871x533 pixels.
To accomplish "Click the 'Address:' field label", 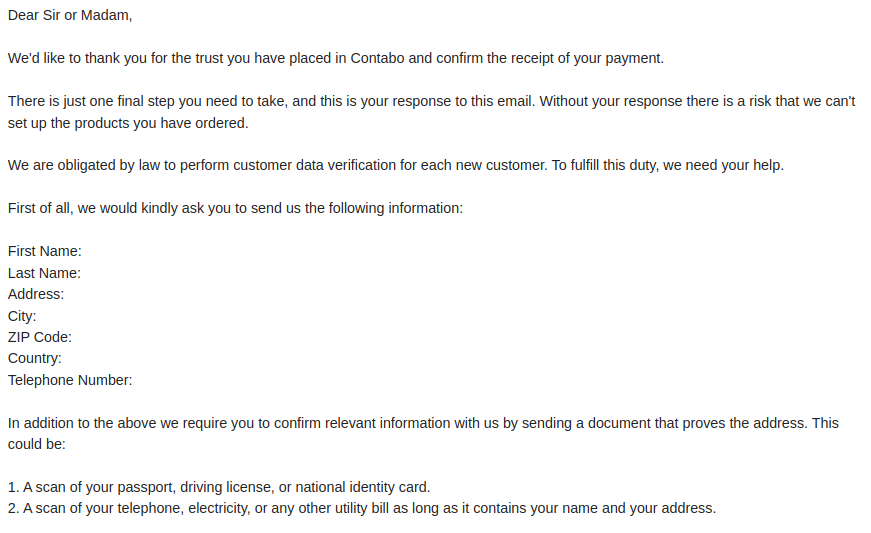I will [36, 294].
